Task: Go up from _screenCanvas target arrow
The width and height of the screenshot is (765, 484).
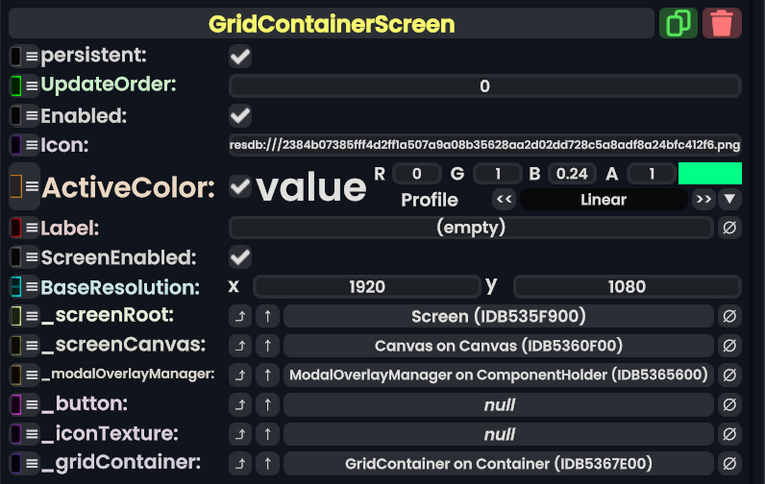Action: point(267,345)
